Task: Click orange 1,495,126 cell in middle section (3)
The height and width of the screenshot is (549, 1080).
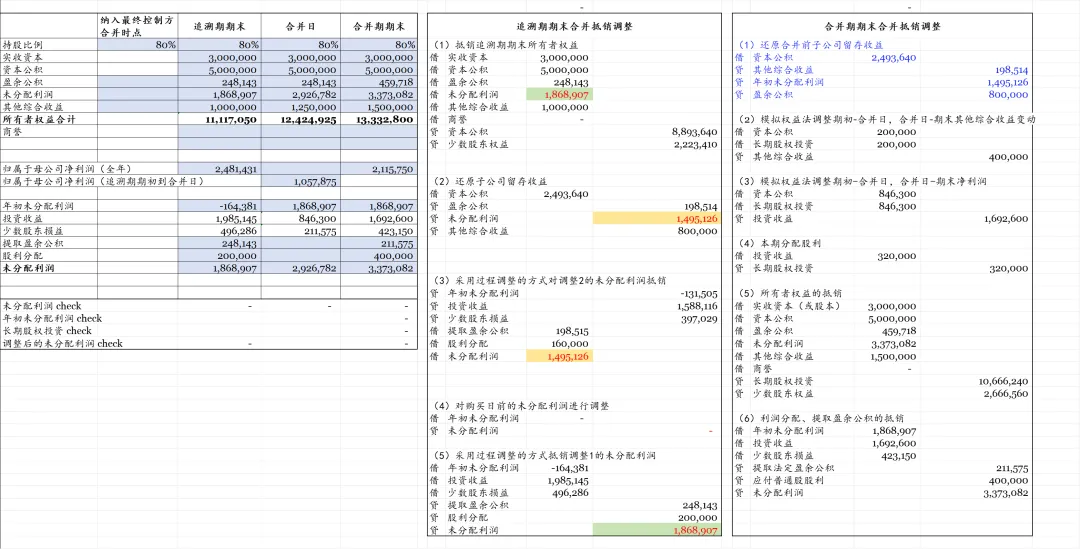Action: tap(558, 356)
